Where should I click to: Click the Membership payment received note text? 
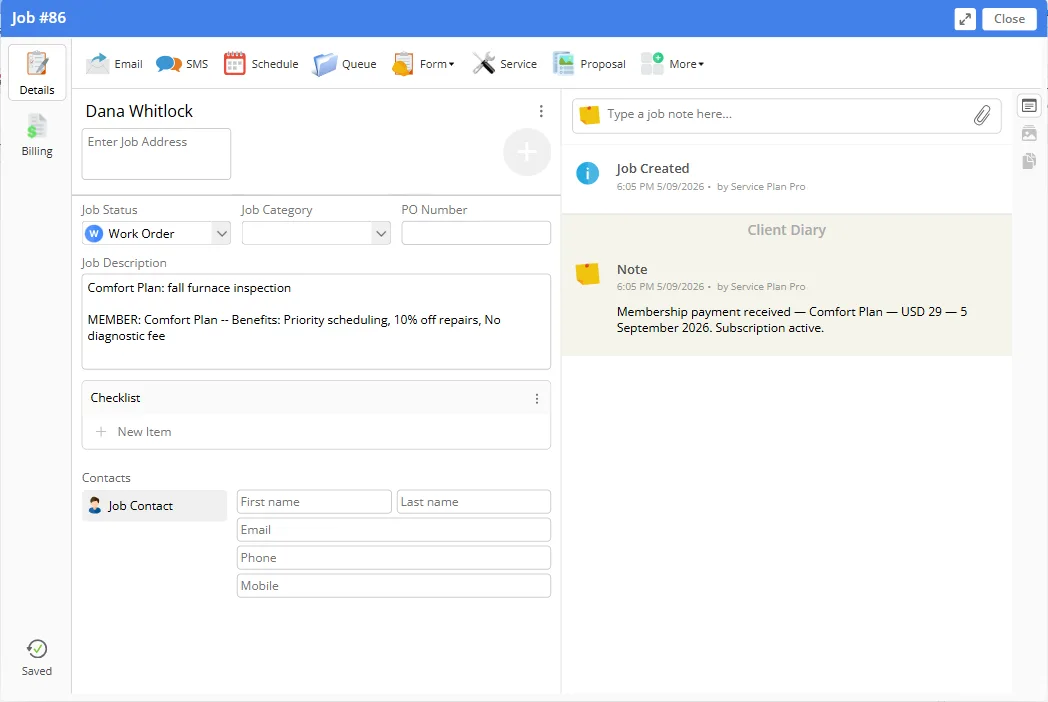pyautogui.click(x=792, y=320)
